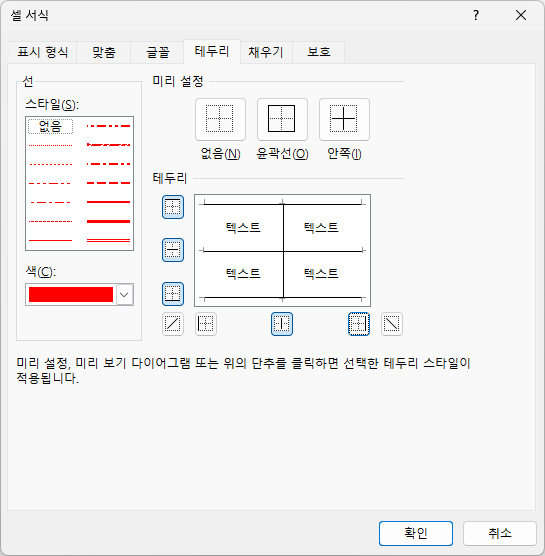Toggle the left border button
Screen dimensions: 545x556
pos(206,324)
